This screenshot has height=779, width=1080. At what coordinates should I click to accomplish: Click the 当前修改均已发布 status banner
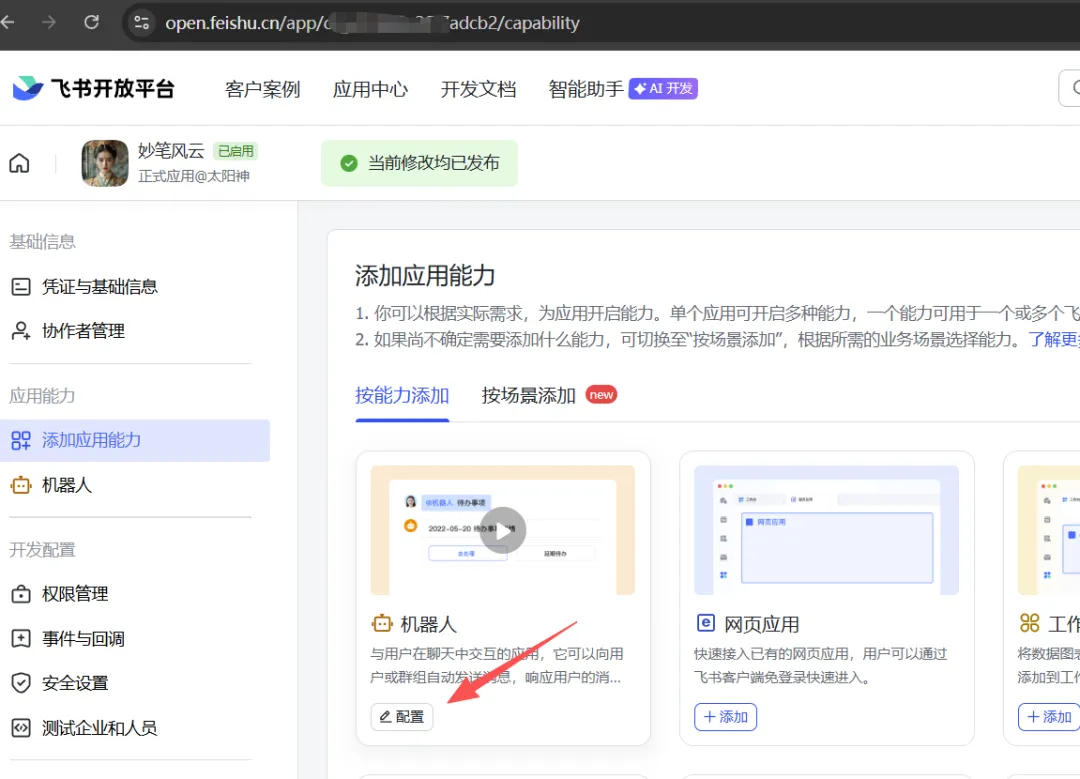pyautogui.click(x=419, y=163)
